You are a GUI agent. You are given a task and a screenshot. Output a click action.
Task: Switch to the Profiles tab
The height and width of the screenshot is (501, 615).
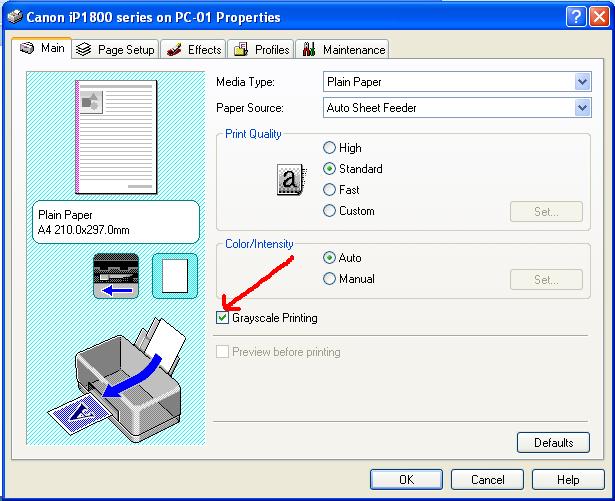[x=261, y=49]
